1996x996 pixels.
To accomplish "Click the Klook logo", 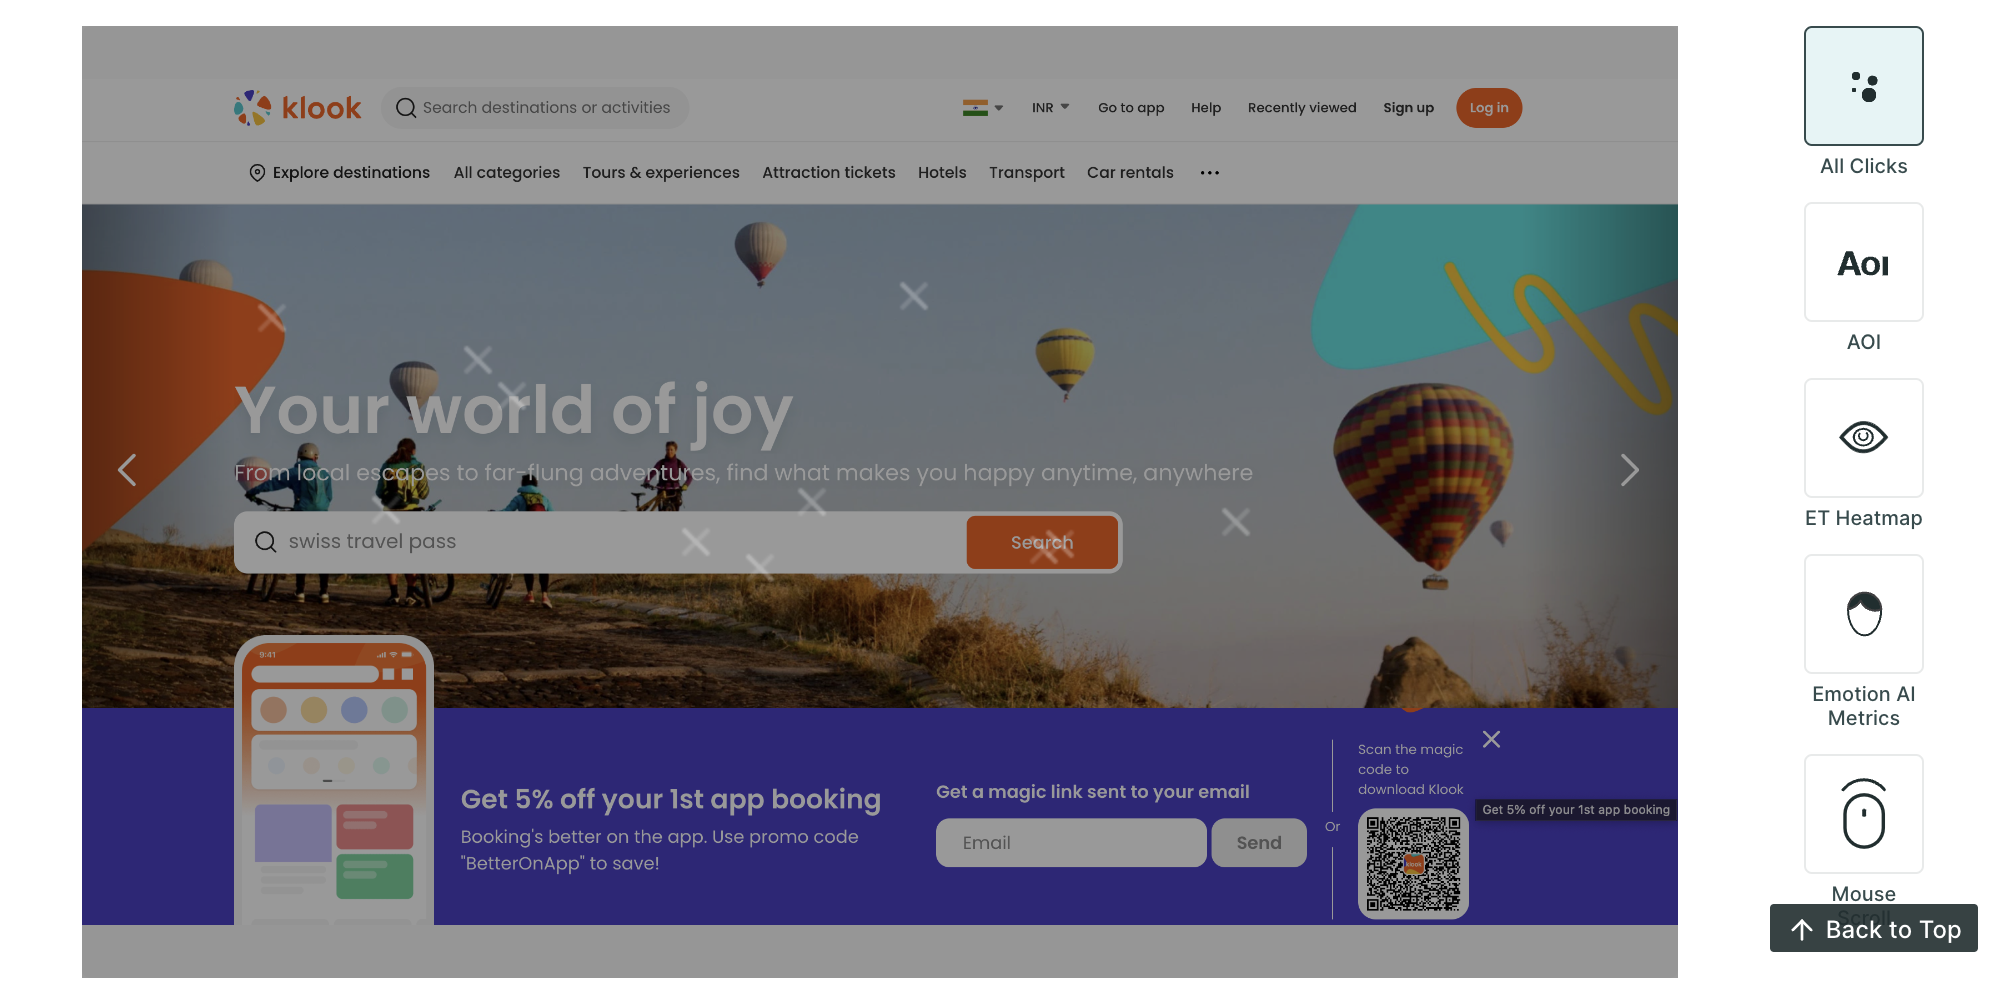I will (297, 108).
